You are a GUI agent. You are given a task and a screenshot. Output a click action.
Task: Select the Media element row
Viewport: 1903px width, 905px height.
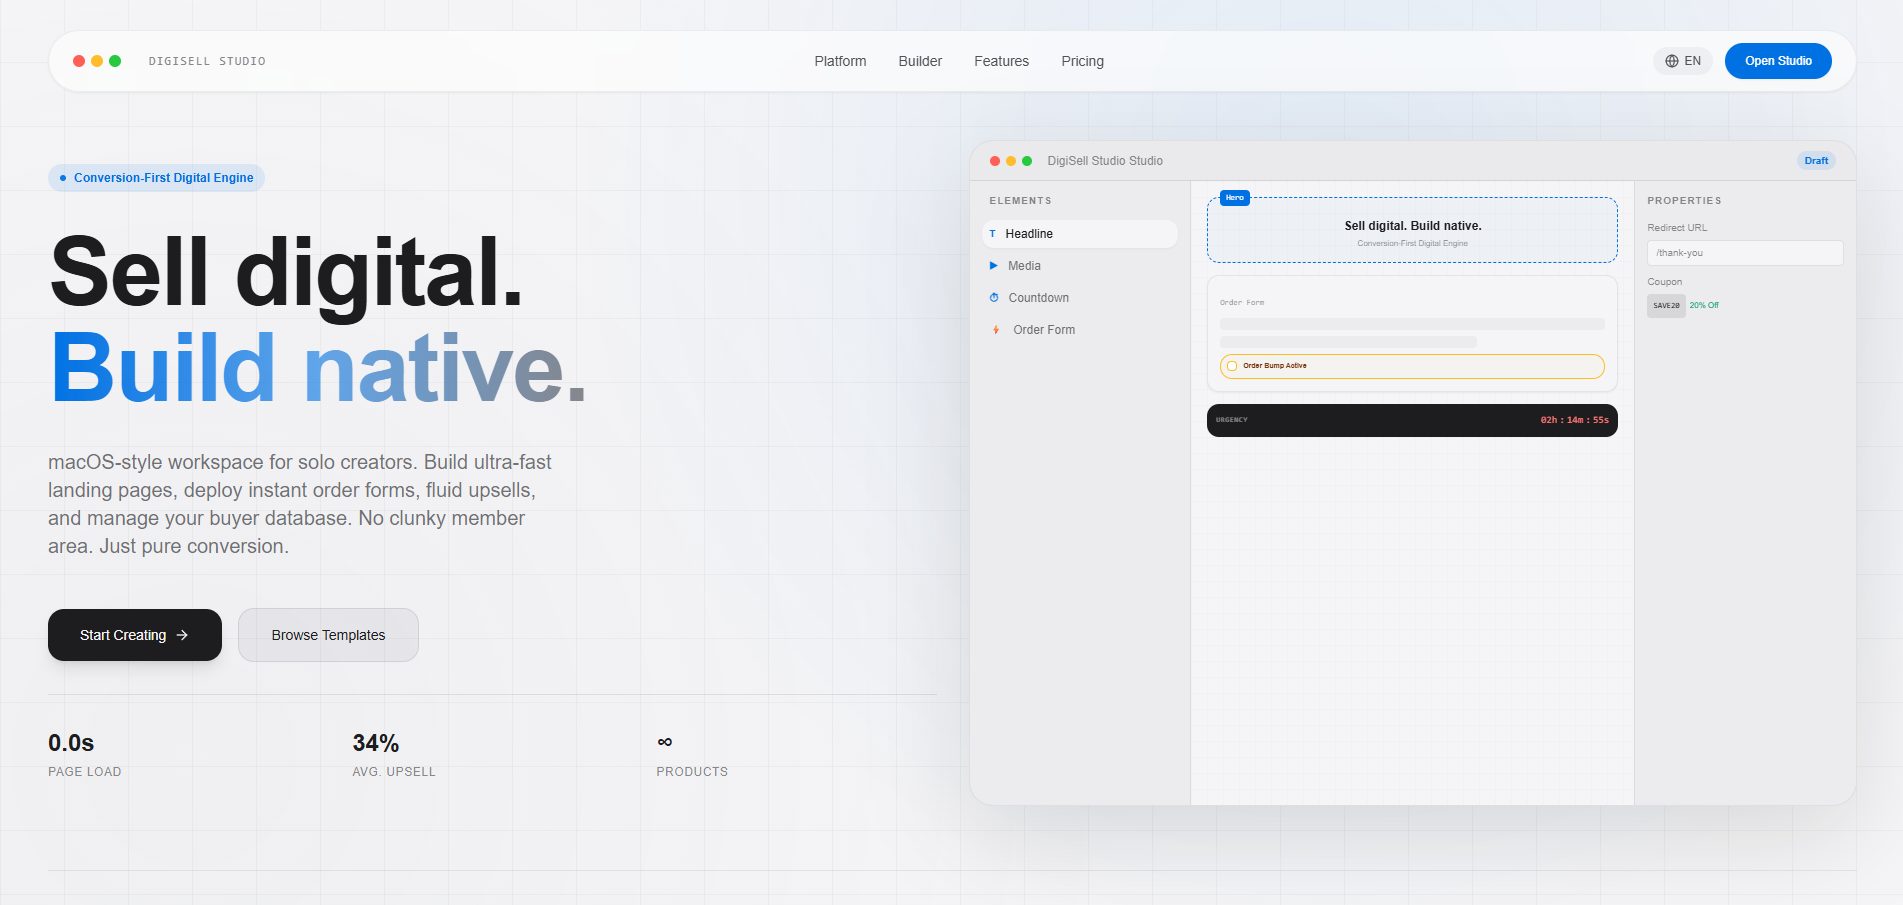[1080, 266]
